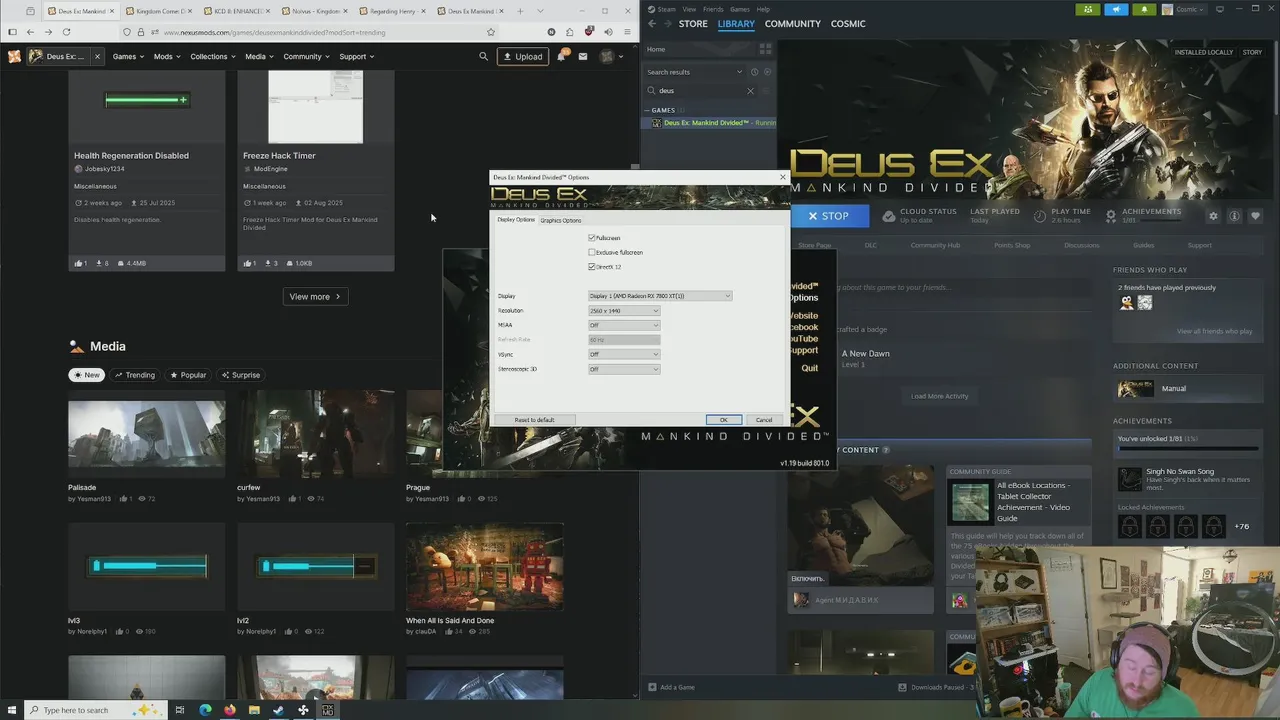Switch to Regarding Henry browser tab
The height and width of the screenshot is (720, 1280).
pyautogui.click(x=392, y=11)
